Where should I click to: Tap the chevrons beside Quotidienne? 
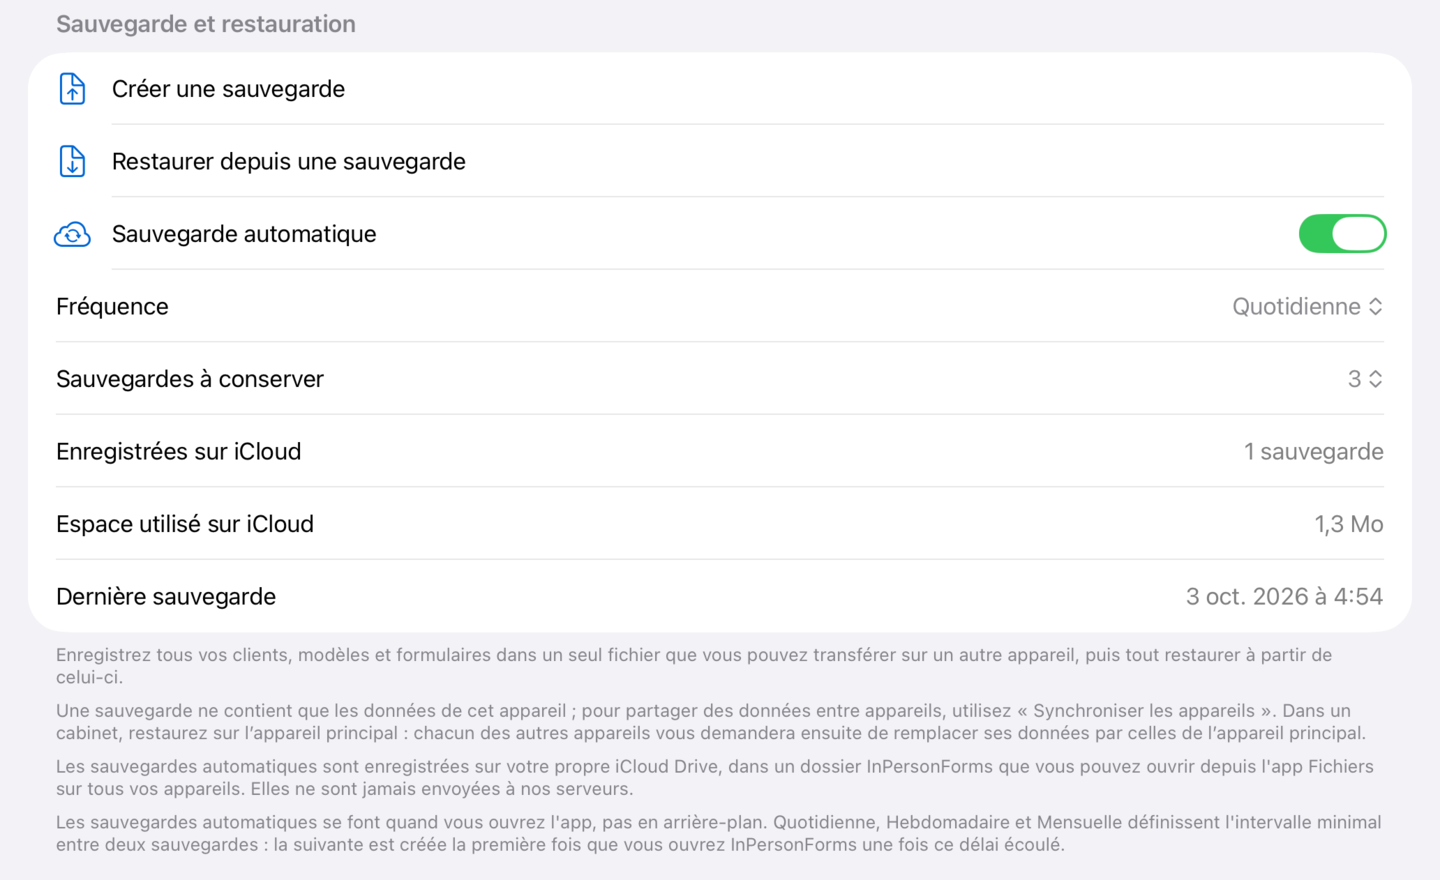point(1376,306)
